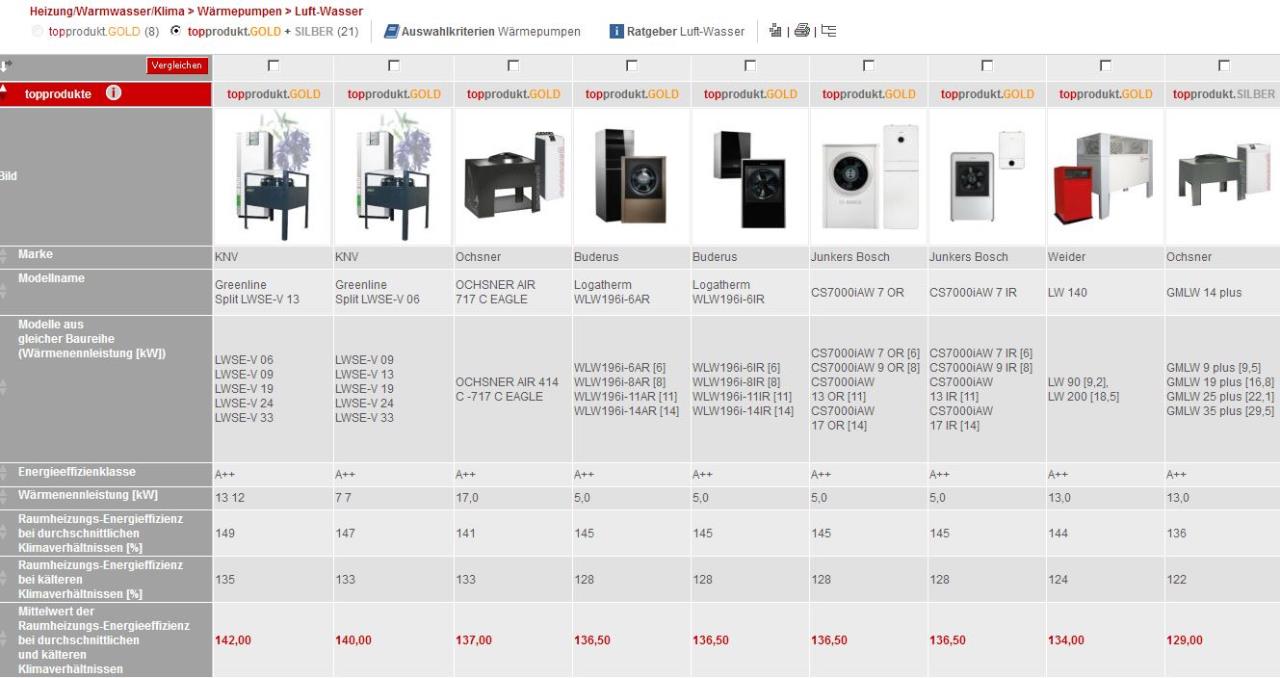Click the topprodukt.SILBER label

click(1224, 94)
